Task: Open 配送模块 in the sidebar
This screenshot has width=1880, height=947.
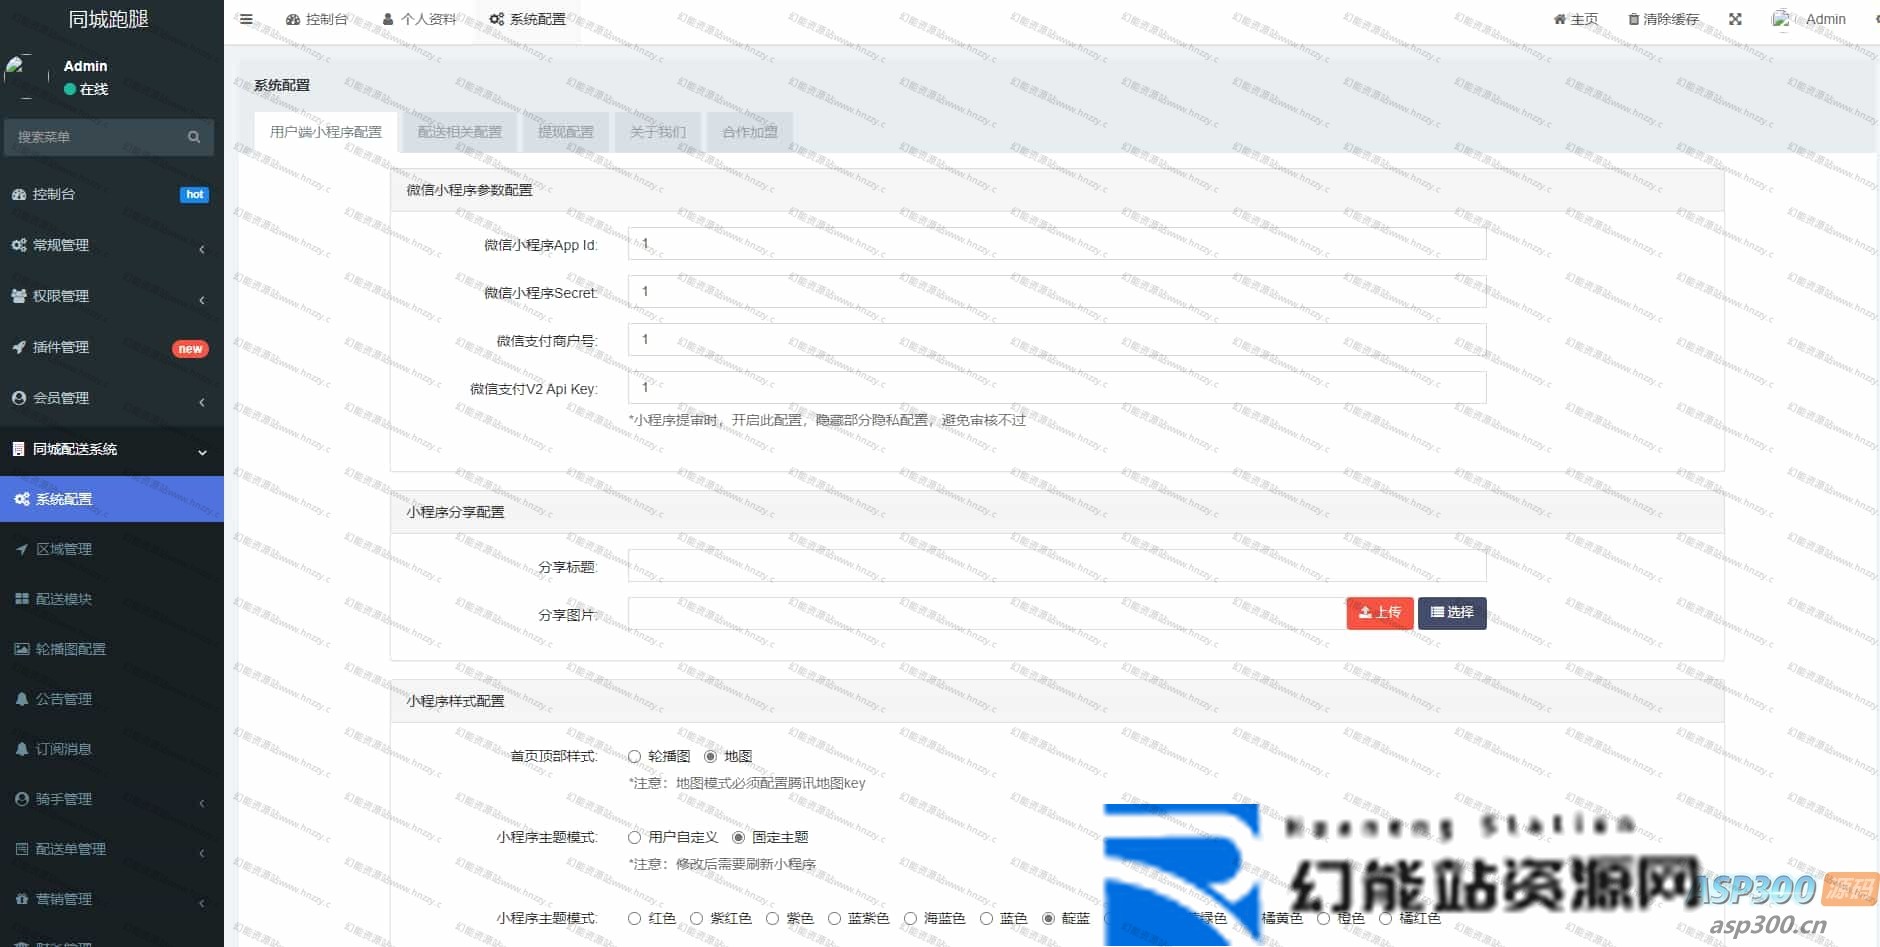Action: (63, 599)
